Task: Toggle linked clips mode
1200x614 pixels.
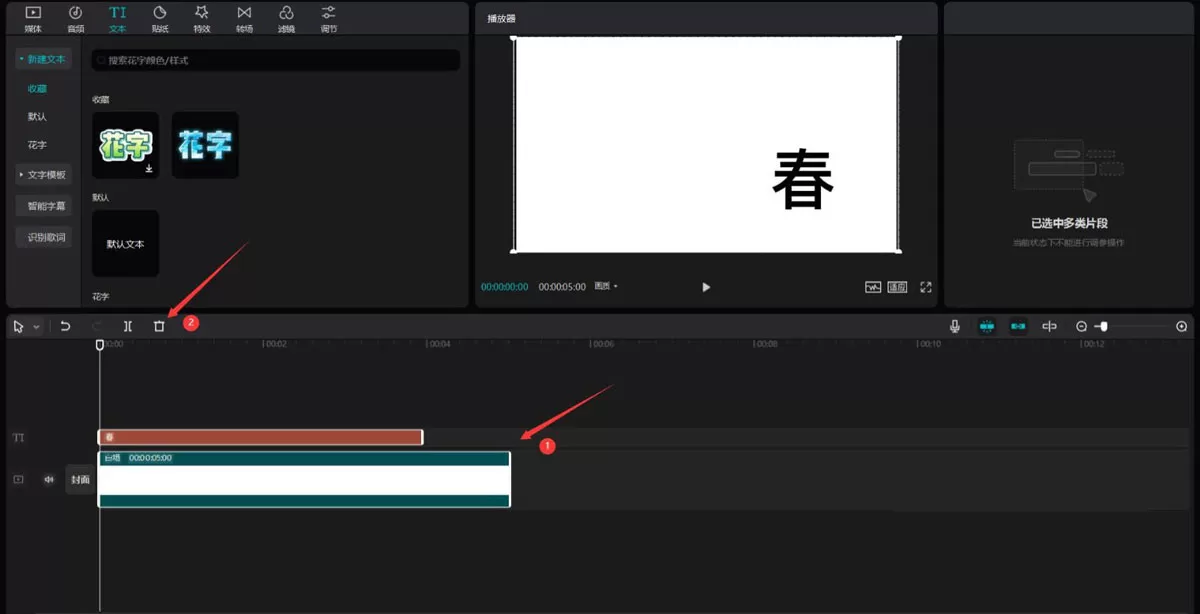Action: [1019, 326]
